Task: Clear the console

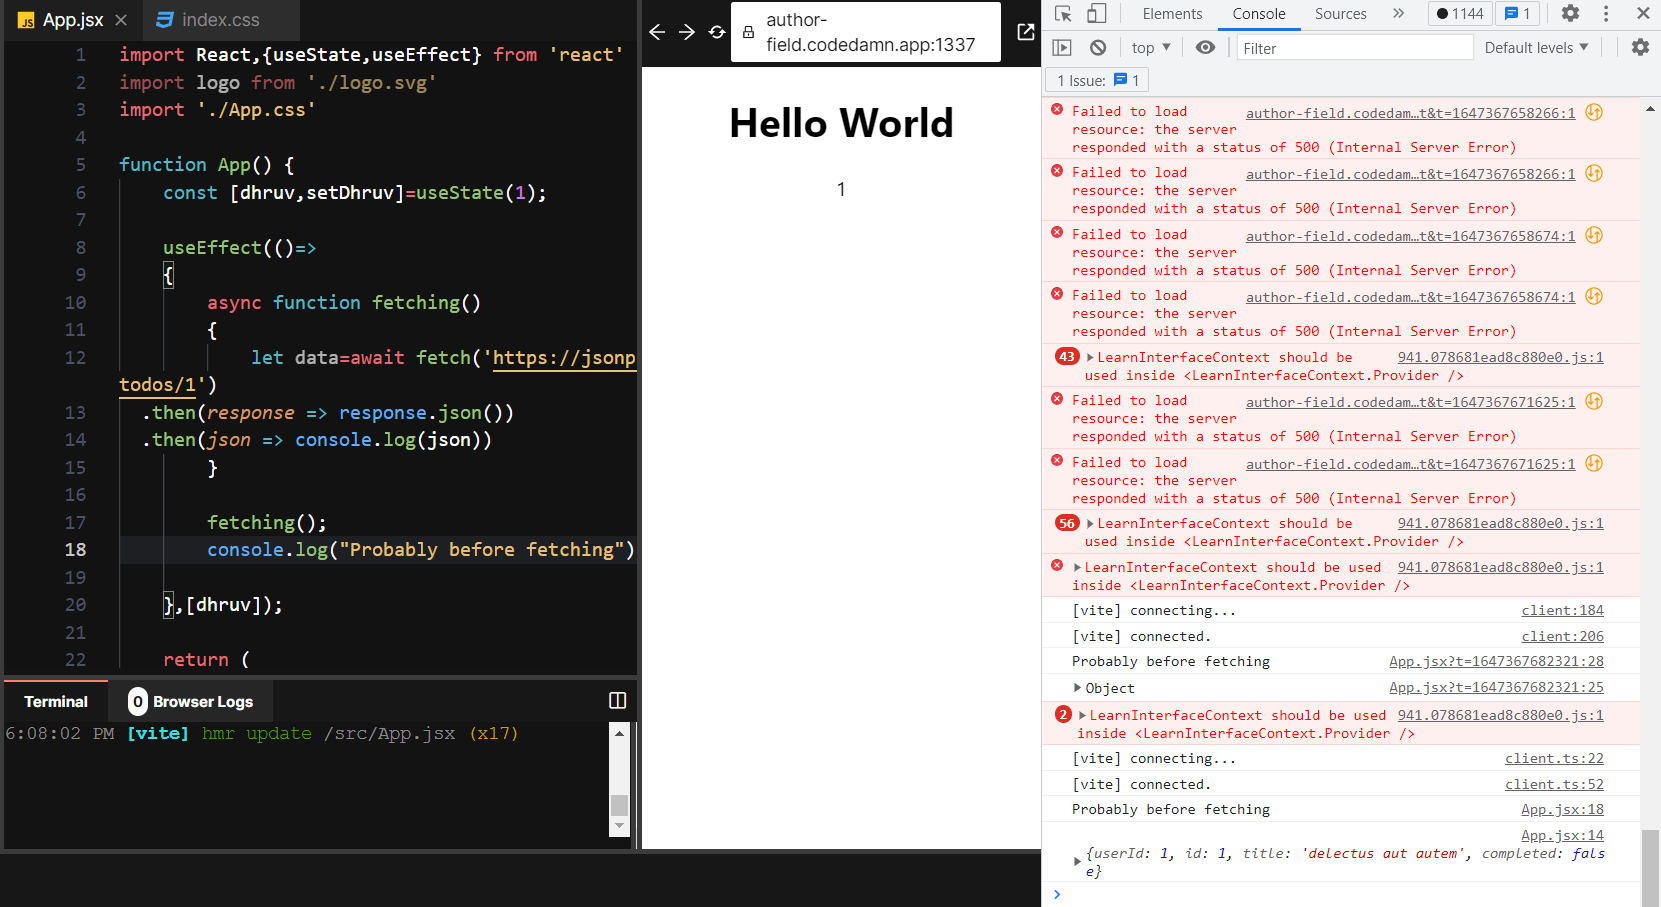Action: pos(1098,47)
